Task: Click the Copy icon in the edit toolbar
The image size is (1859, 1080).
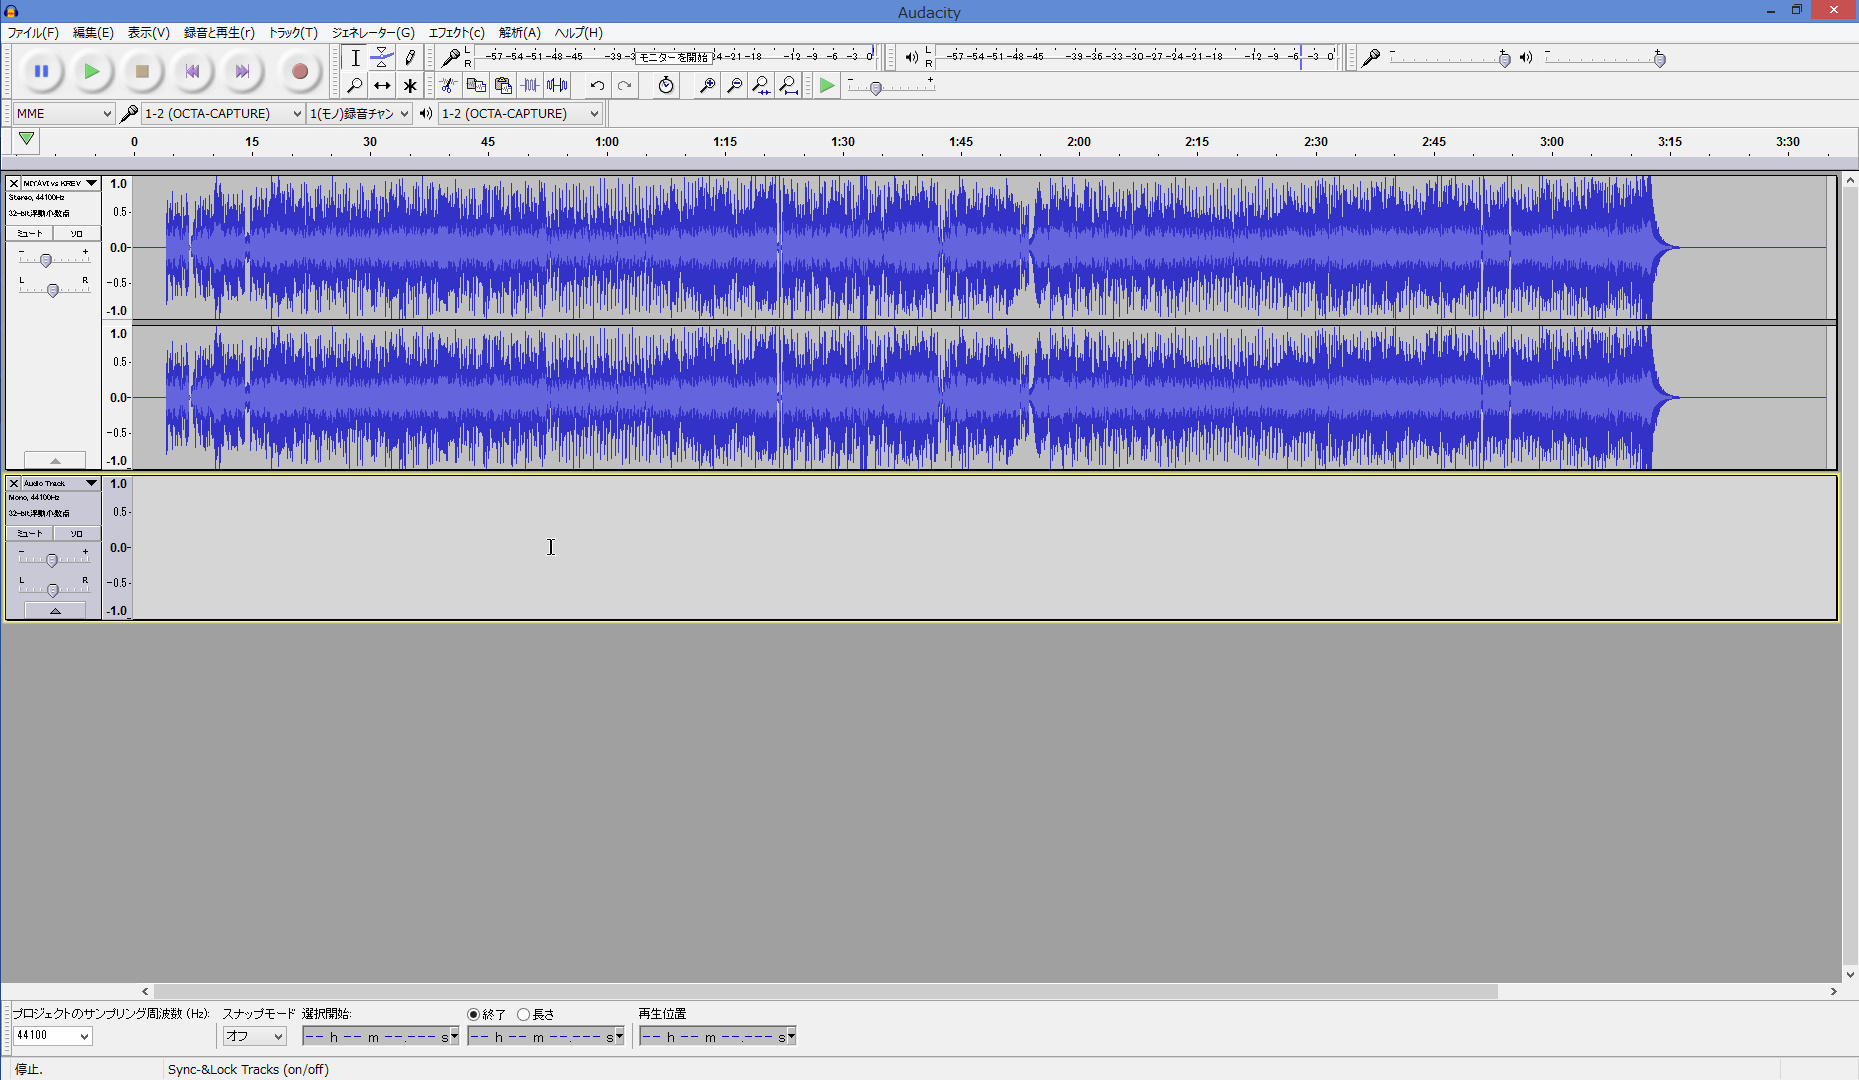Action: (x=476, y=86)
